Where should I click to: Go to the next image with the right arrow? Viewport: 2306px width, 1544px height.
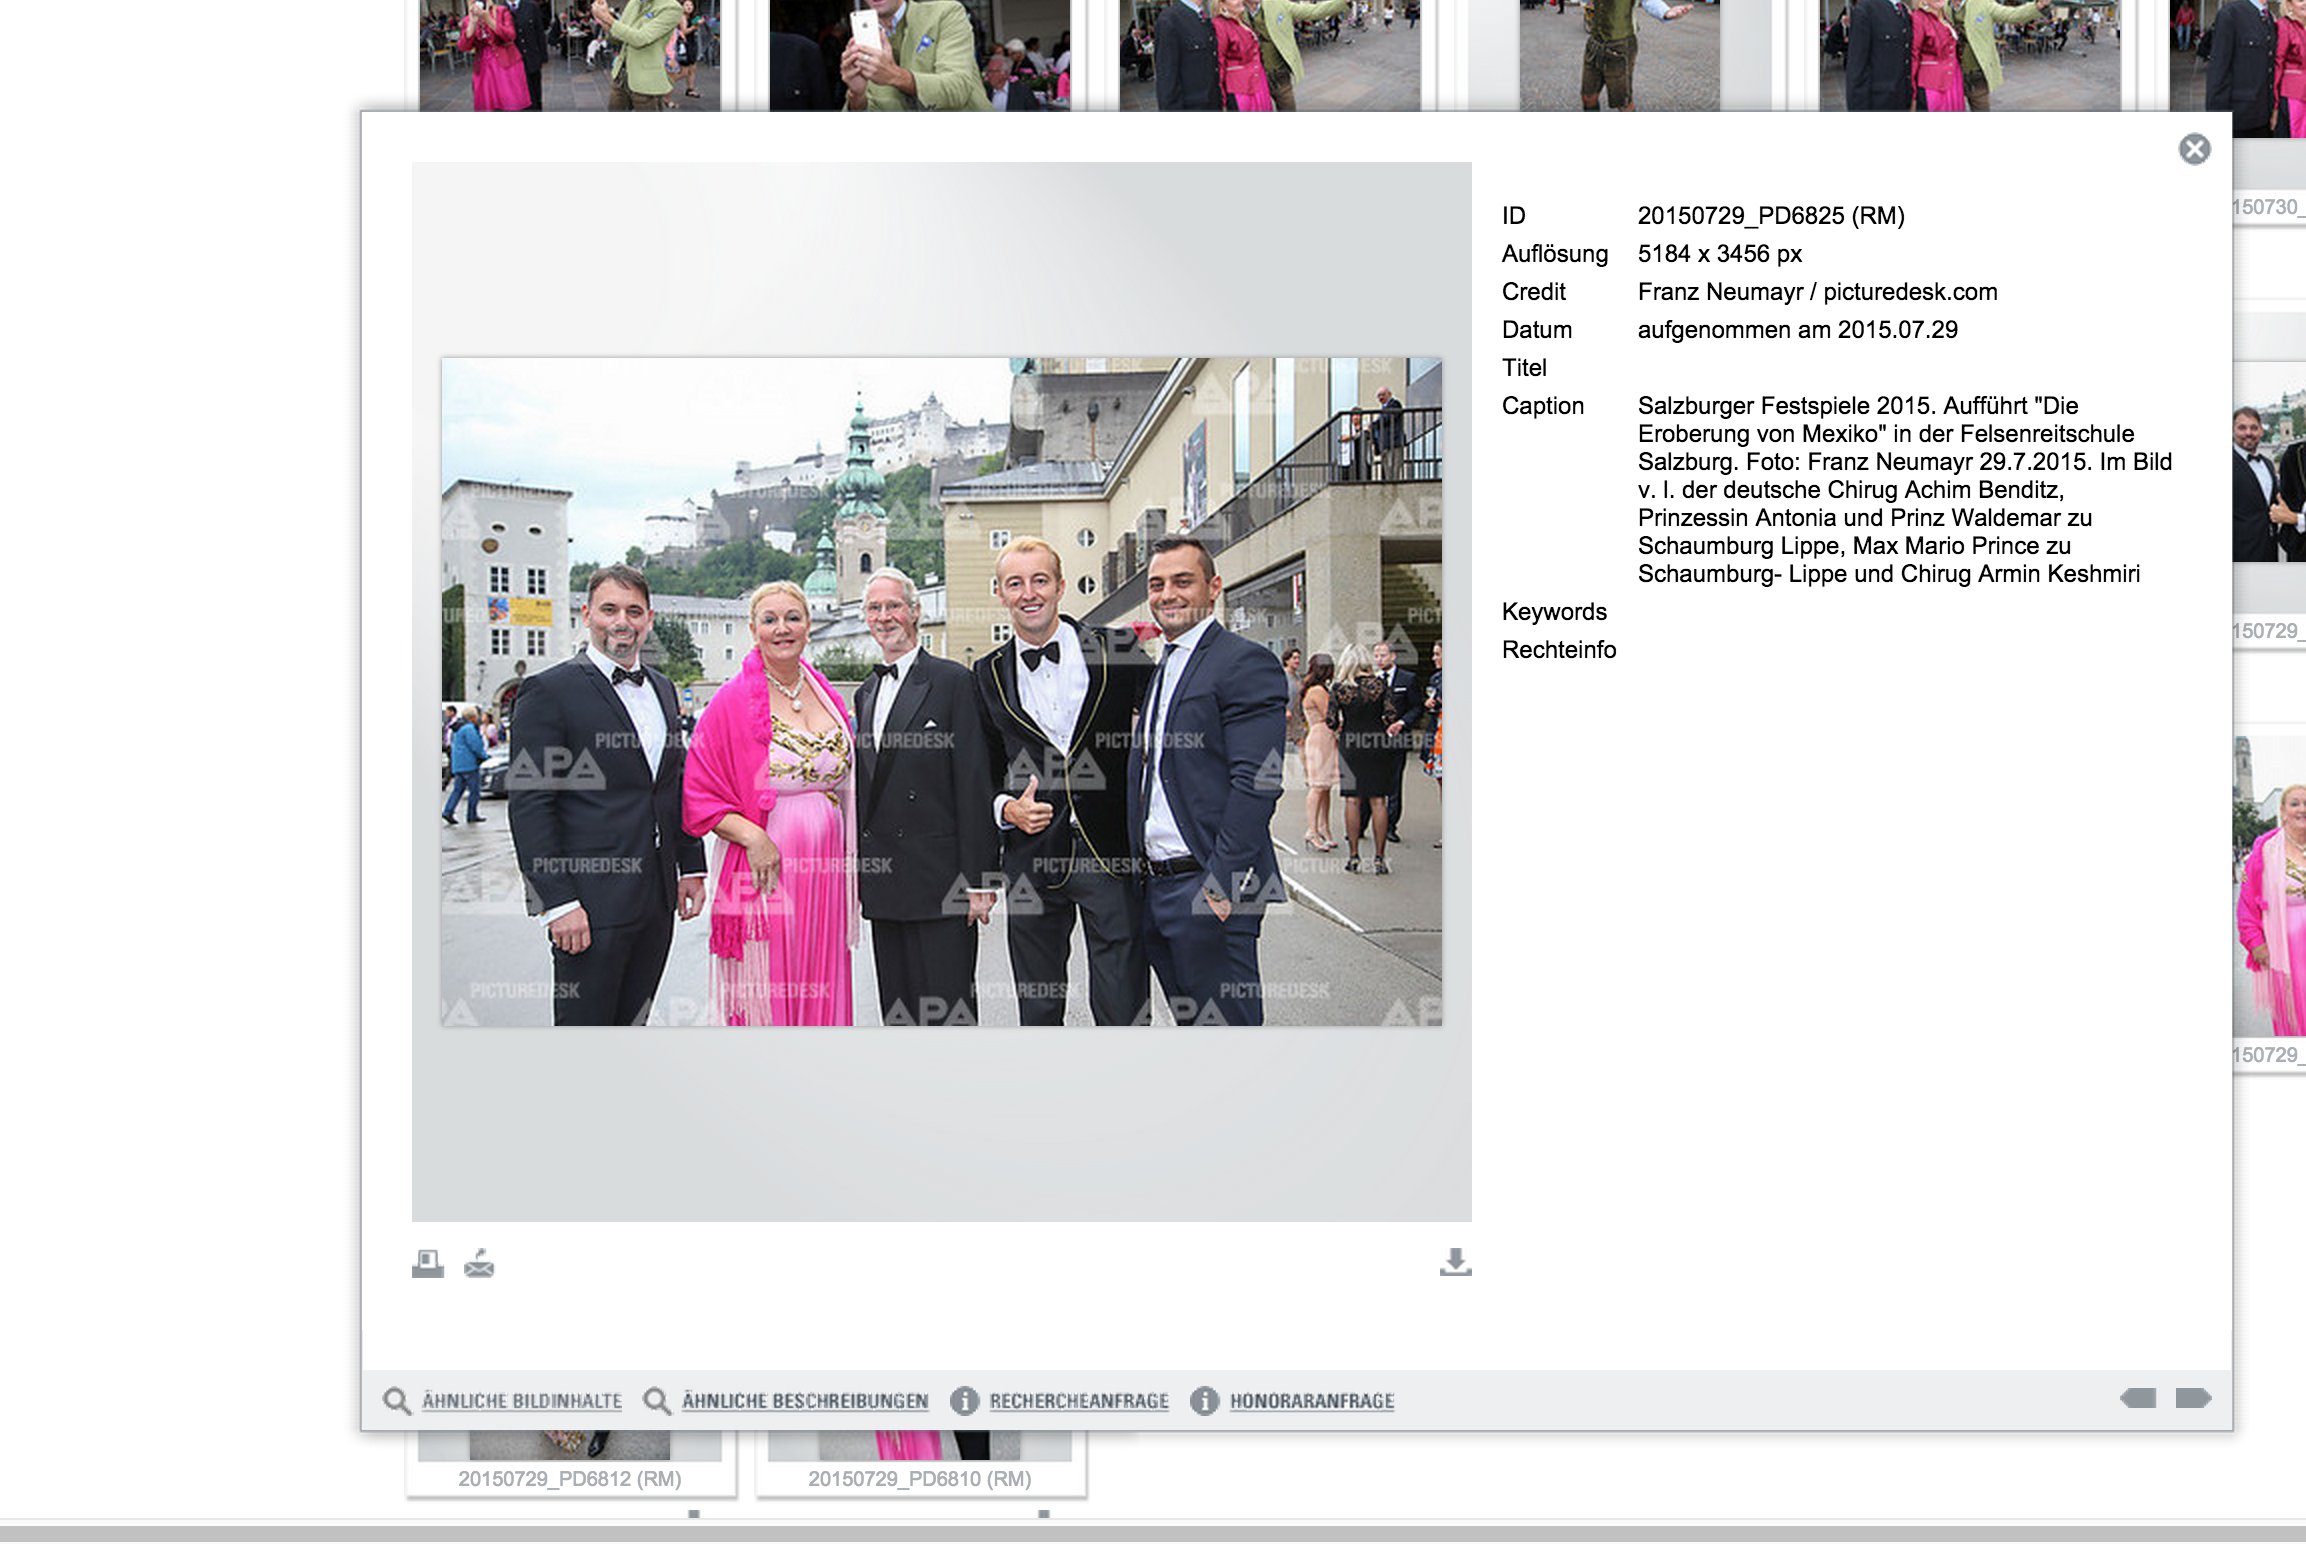(x=2192, y=1398)
